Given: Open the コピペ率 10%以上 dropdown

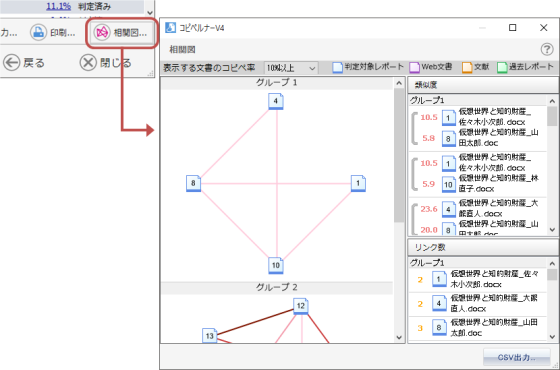Looking at the screenshot, I should coord(291,68).
